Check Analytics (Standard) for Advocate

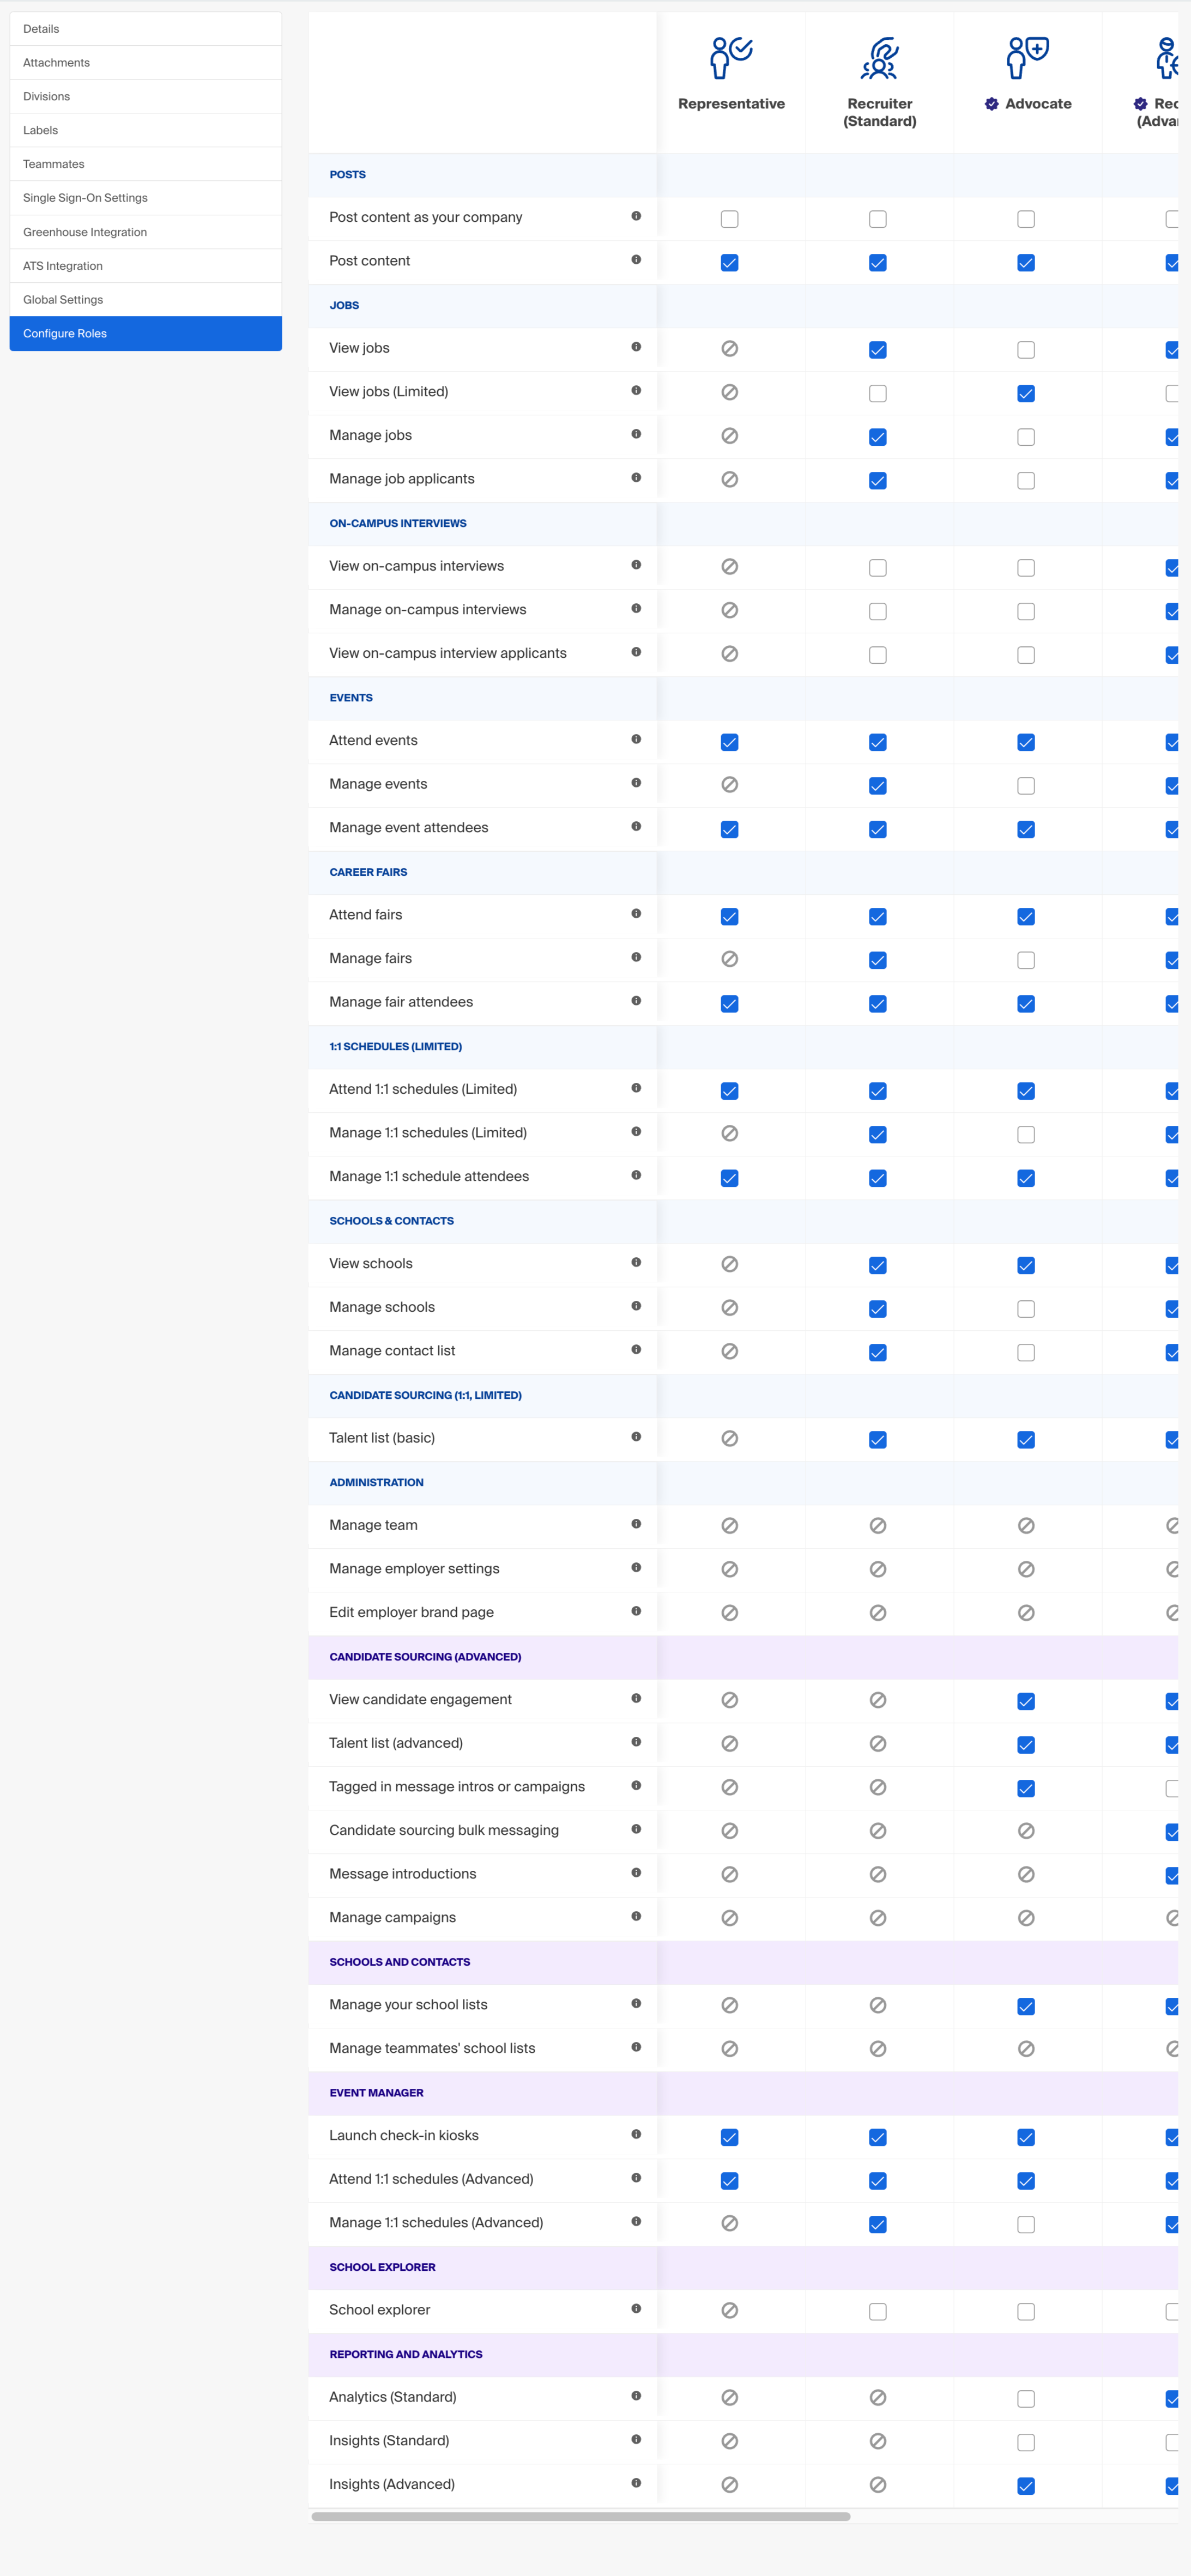click(1026, 2399)
